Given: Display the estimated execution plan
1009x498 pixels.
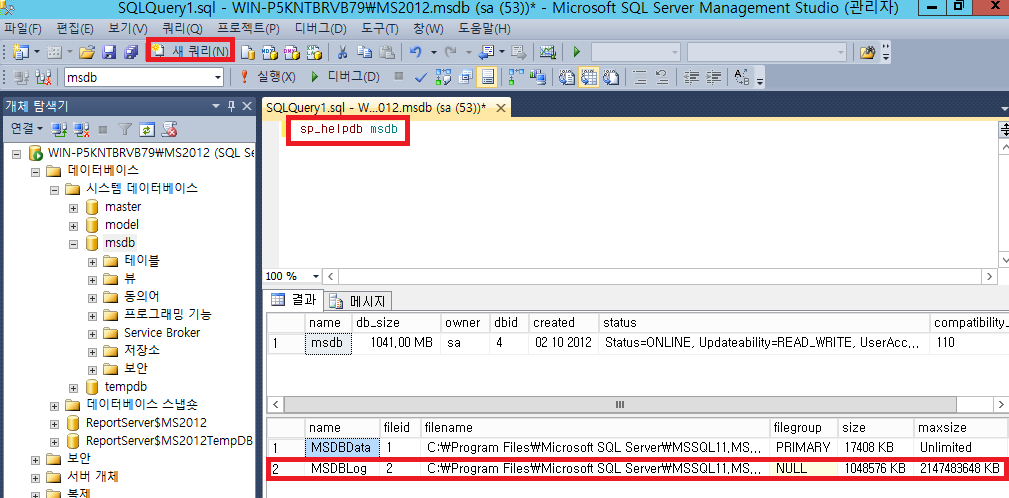Looking at the screenshot, I should 443,77.
